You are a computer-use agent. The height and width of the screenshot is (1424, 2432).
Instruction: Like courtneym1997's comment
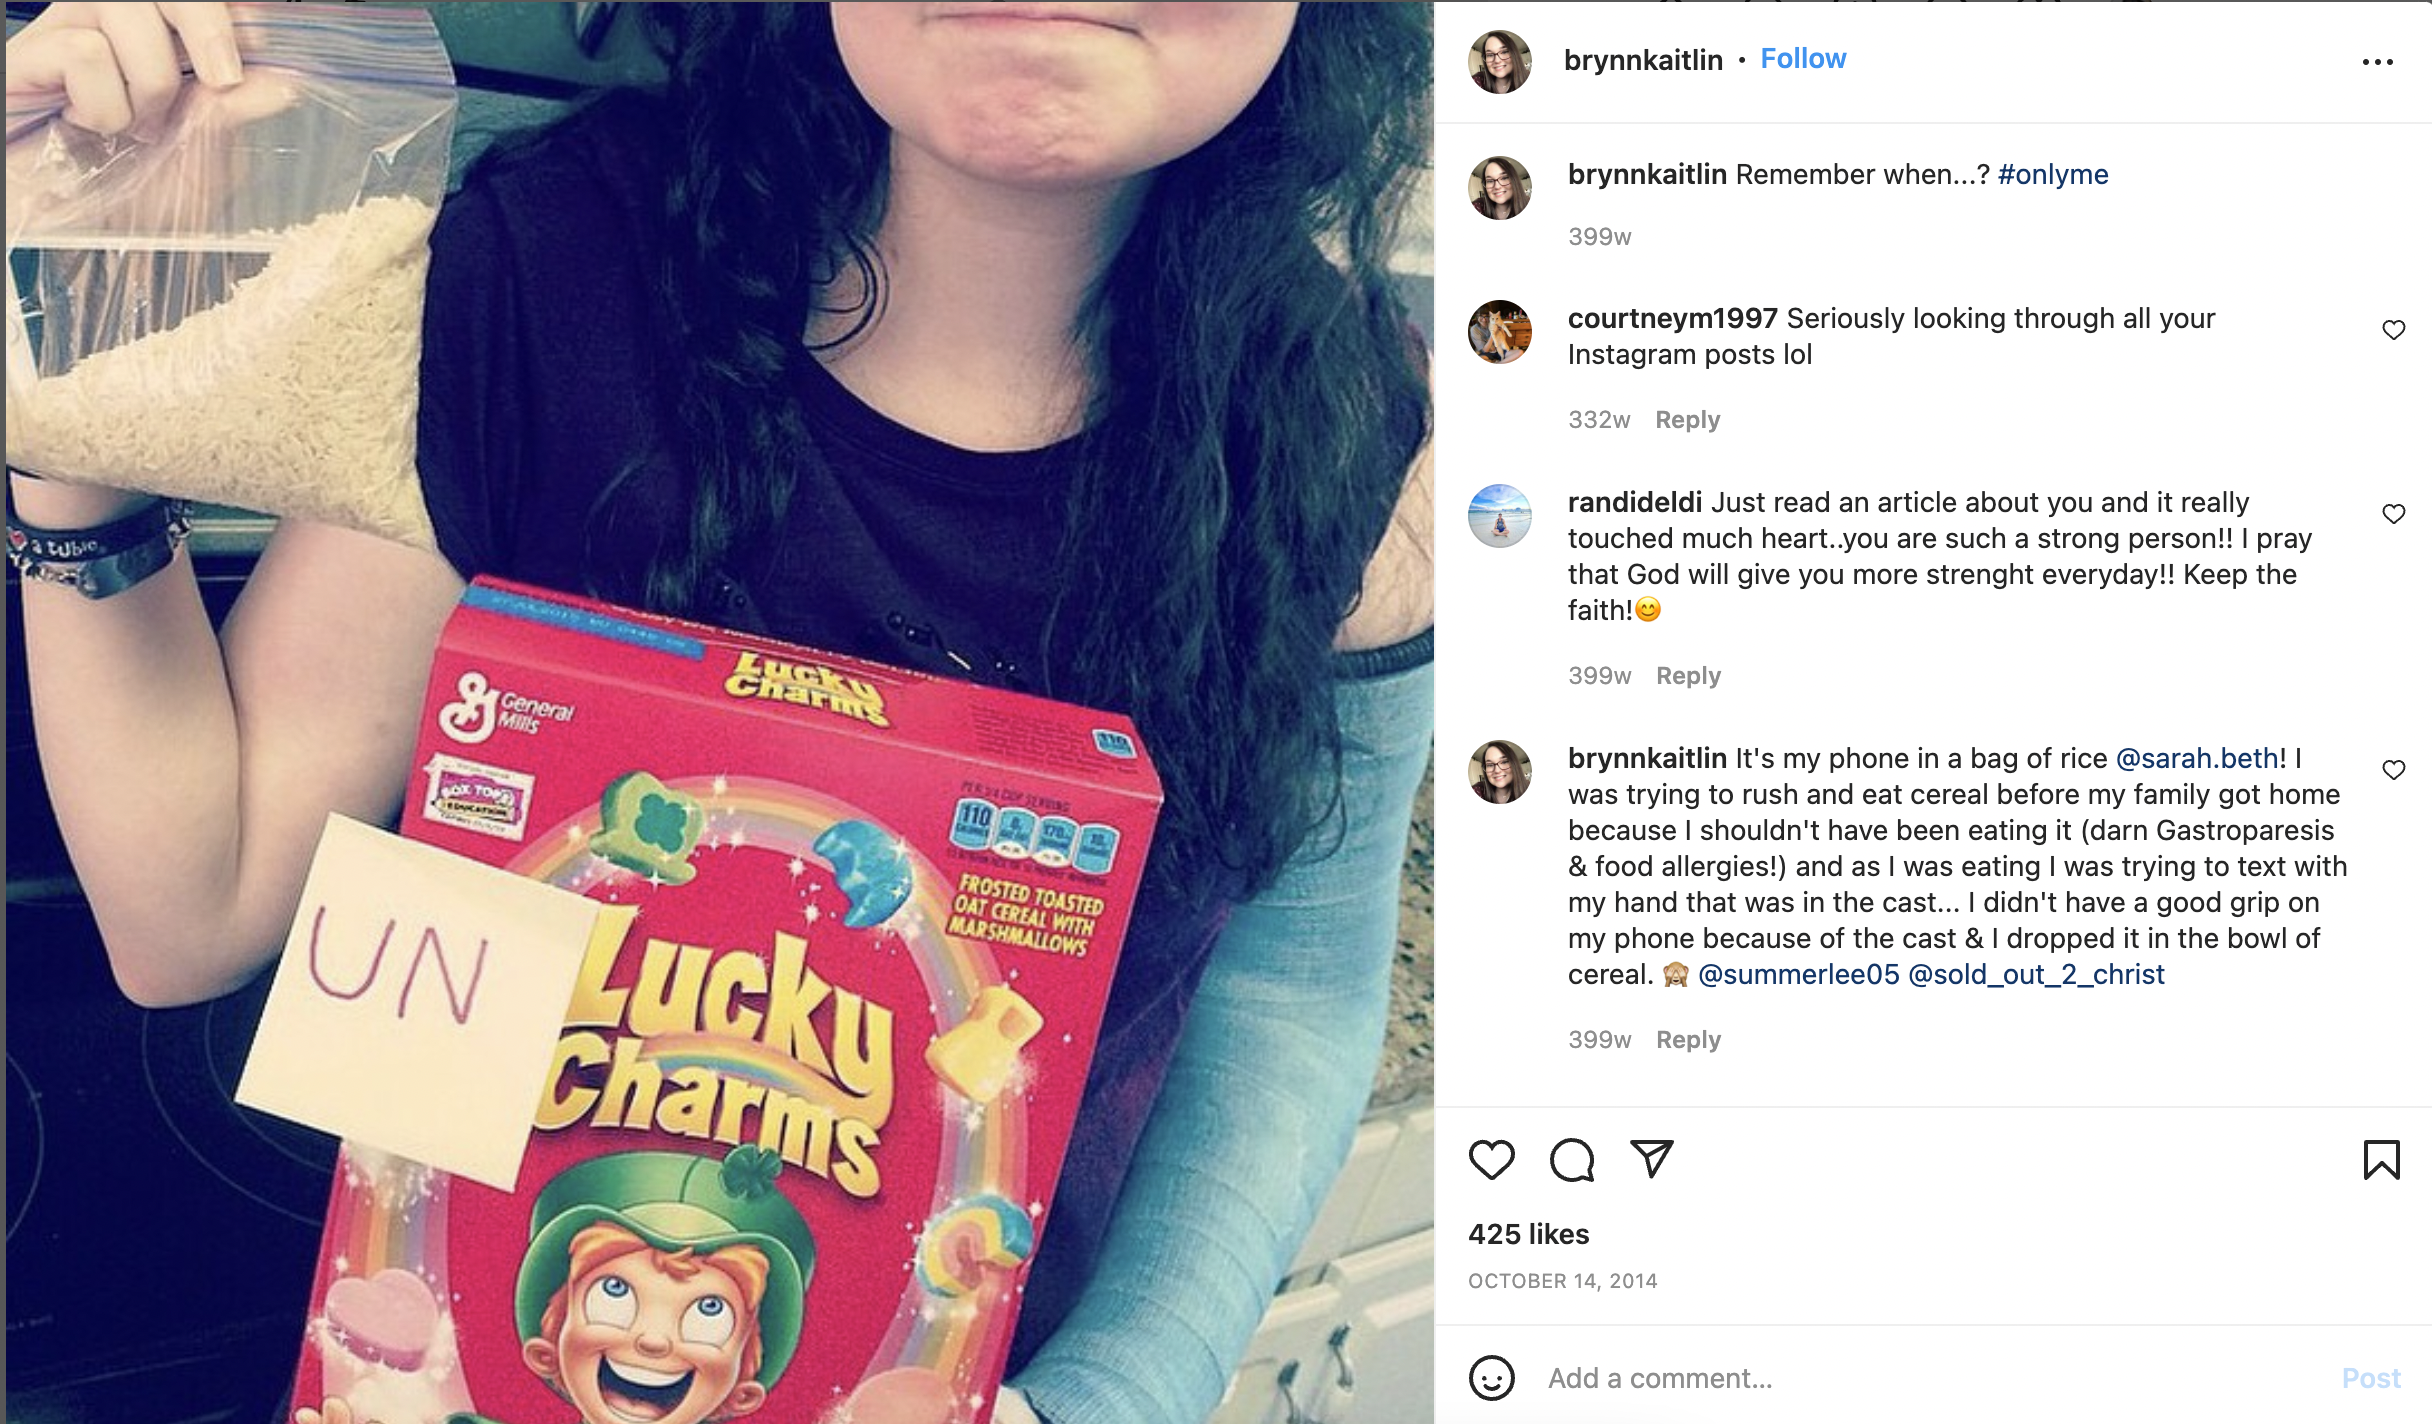click(2393, 330)
